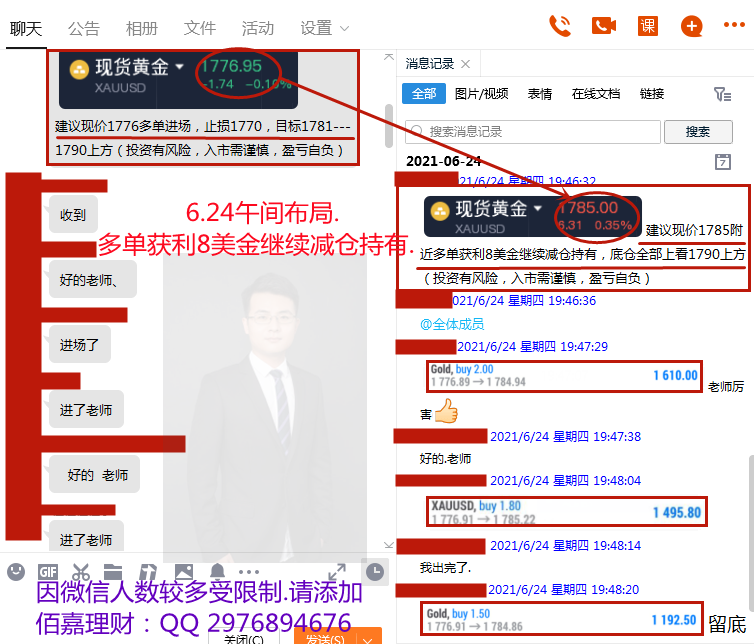Open the three-dot more options menu
Screen dimensions: 754x644
click(x=734, y=25)
